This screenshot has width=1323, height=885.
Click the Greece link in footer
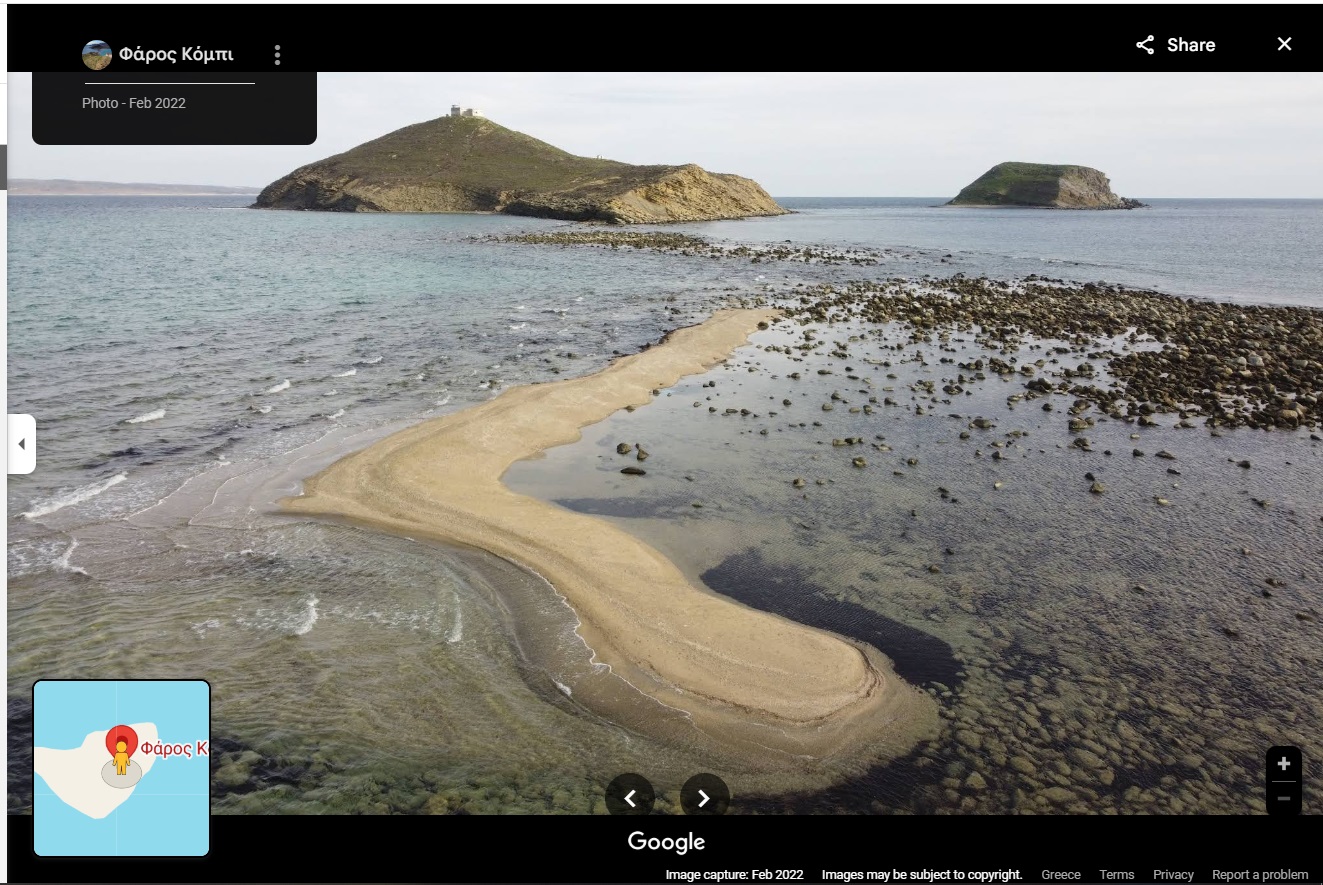(1061, 875)
